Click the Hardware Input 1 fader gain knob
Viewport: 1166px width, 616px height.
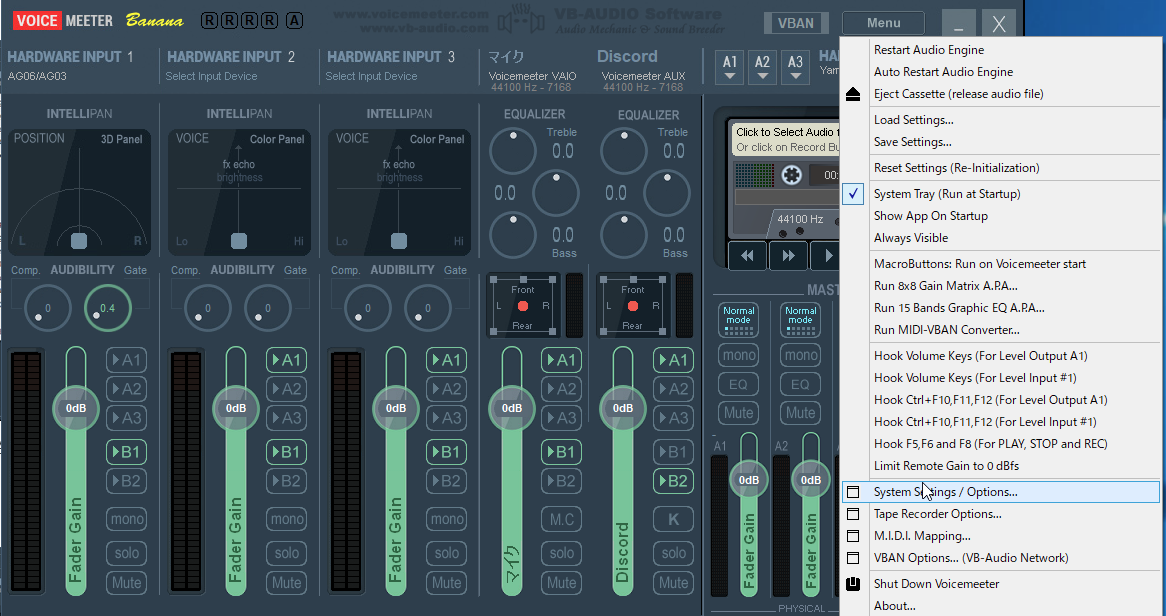pyautogui.click(x=76, y=408)
